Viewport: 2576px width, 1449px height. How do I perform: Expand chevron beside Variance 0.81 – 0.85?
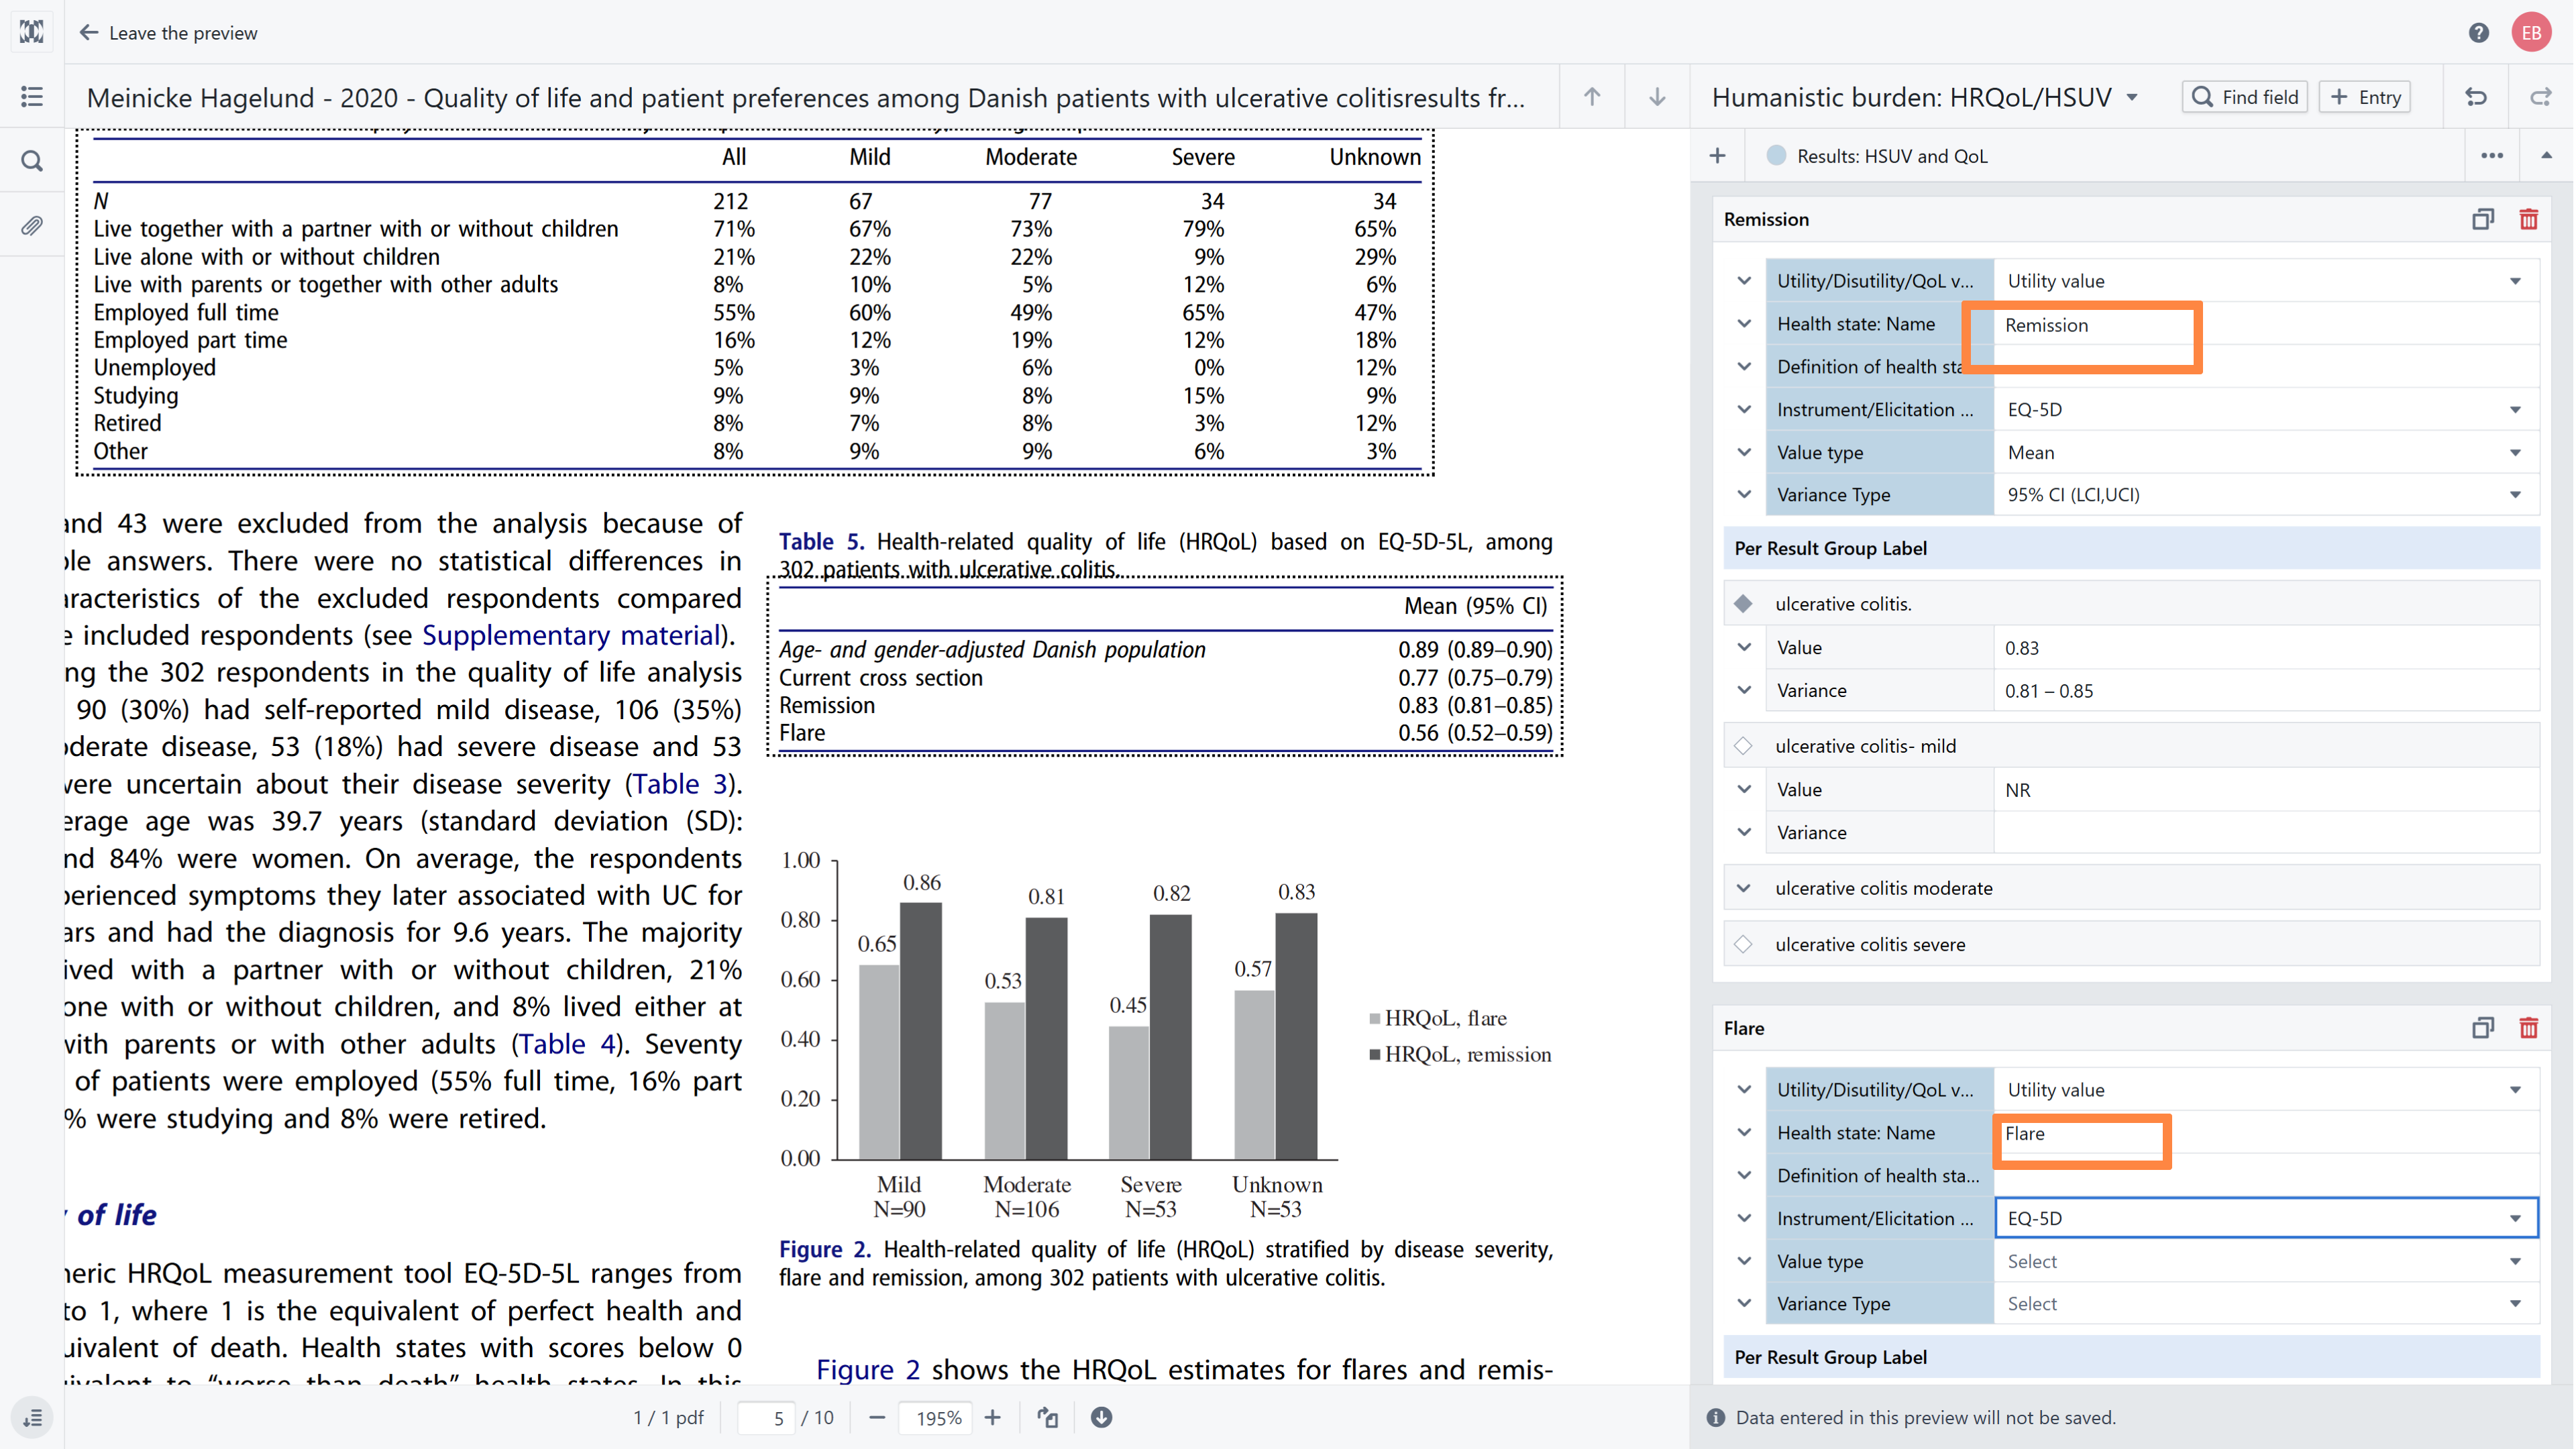point(1744,690)
